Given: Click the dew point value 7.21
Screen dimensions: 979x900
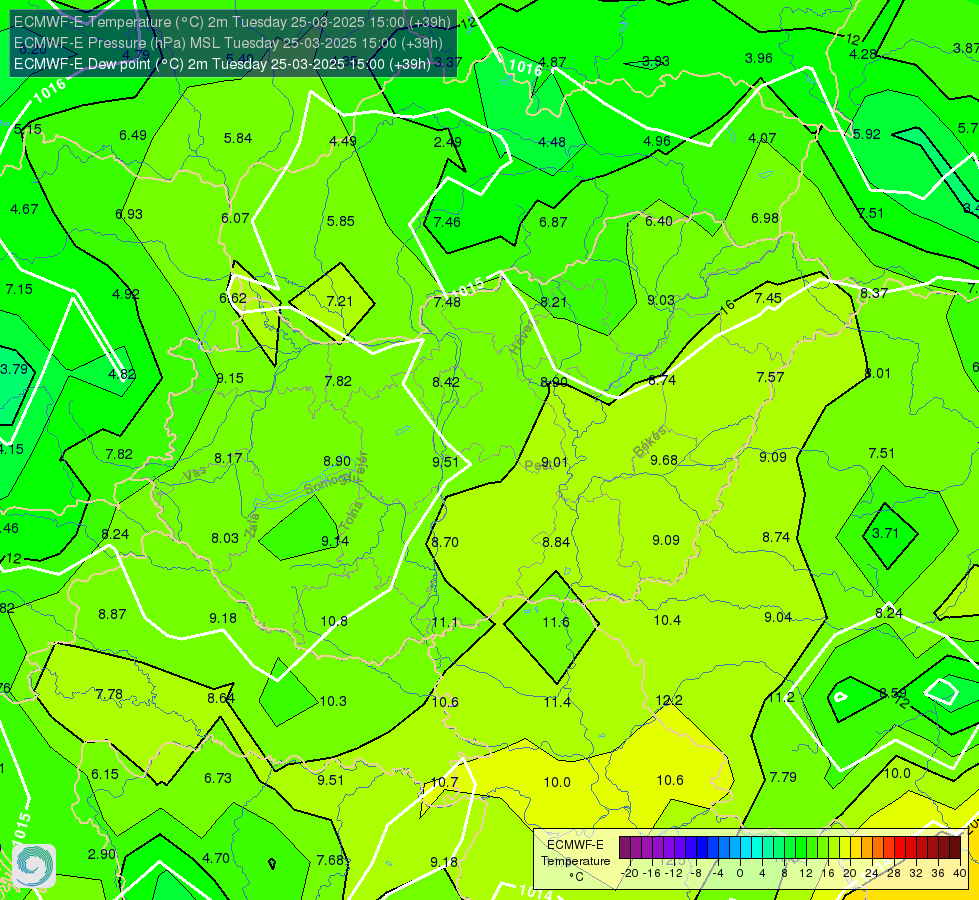Looking at the screenshot, I should click(x=340, y=302).
